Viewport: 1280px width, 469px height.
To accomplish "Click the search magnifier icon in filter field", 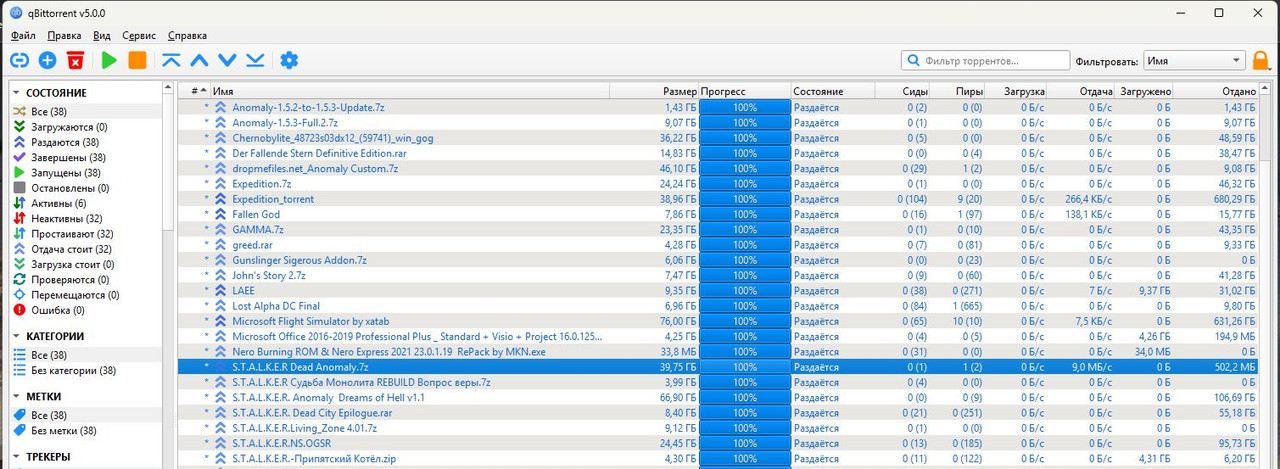I will coord(914,61).
